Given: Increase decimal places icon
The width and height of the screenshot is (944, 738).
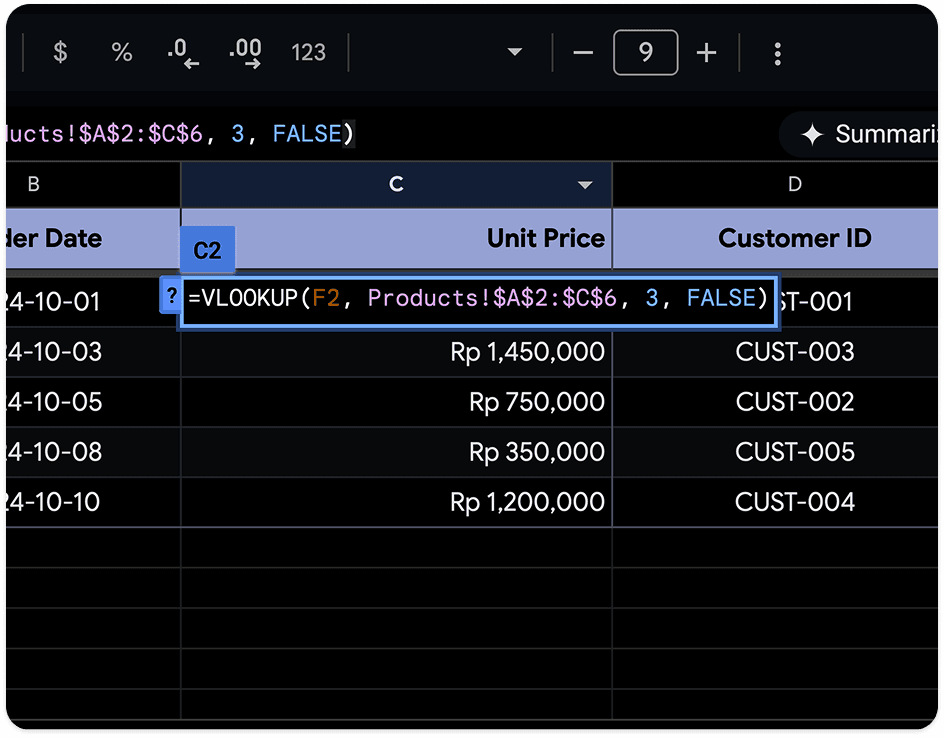Looking at the screenshot, I should click(x=245, y=52).
